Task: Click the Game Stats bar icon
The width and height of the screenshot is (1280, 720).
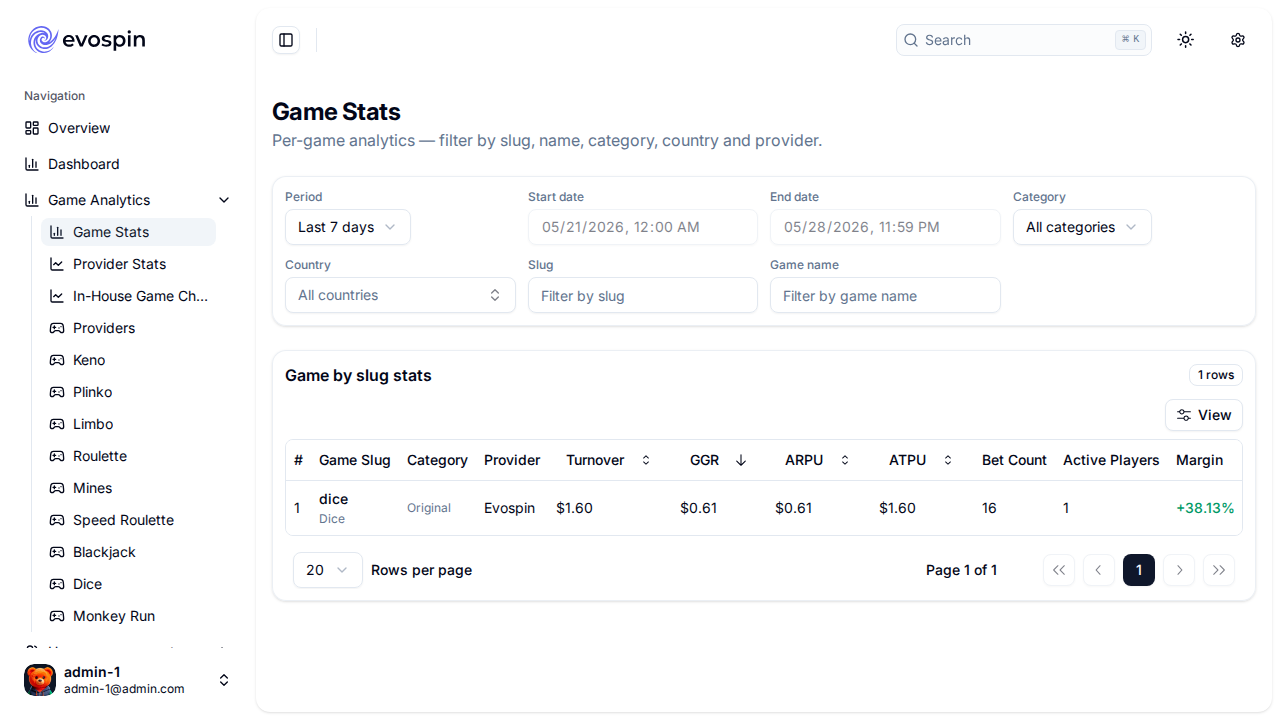Action: tap(57, 232)
